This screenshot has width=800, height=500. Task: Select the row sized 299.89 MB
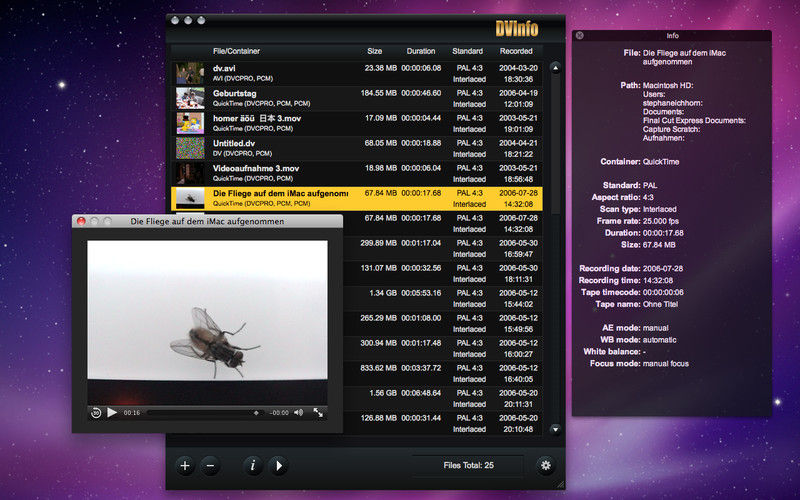point(442,248)
